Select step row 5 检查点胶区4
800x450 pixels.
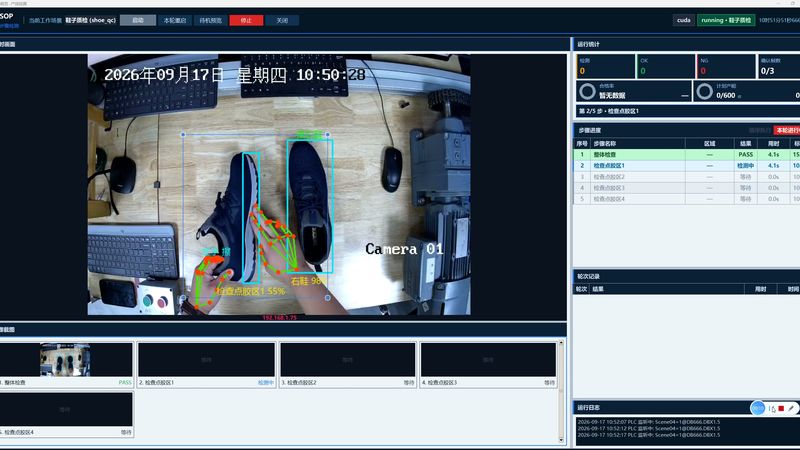pos(686,199)
